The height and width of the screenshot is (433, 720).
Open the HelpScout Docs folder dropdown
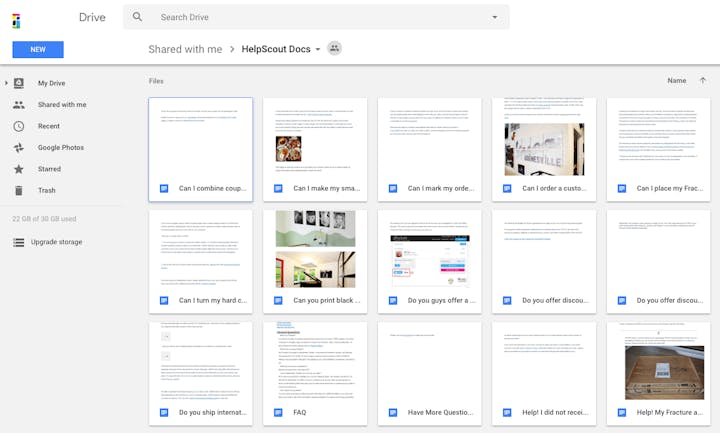pyautogui.click(x=318, y=49)
